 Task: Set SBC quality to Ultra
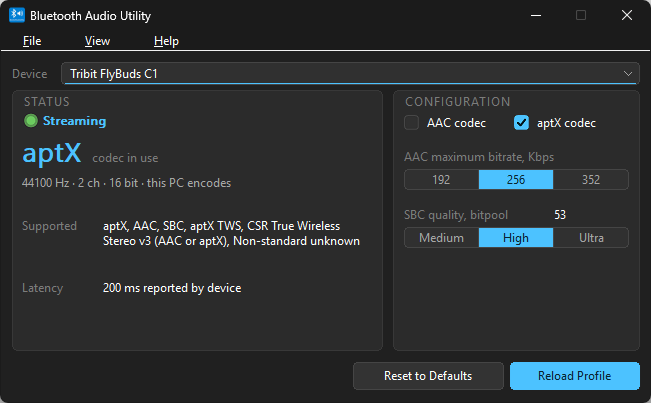pyautogui.click(x=591, y=238)
